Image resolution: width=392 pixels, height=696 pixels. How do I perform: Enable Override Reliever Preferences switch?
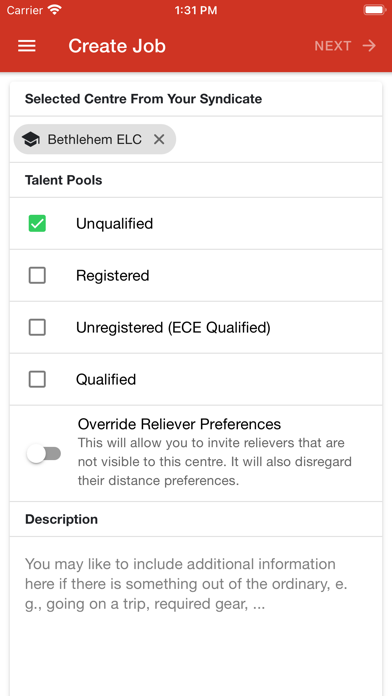click(x=44, y=454)
